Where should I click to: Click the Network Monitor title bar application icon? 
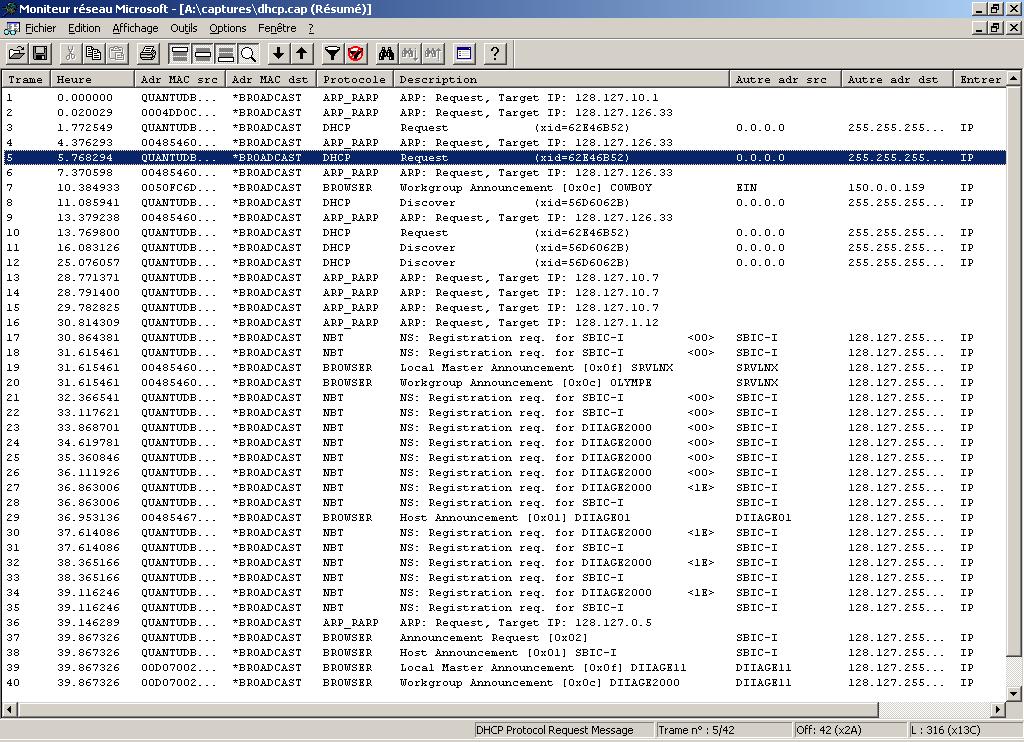coord(9,8)
